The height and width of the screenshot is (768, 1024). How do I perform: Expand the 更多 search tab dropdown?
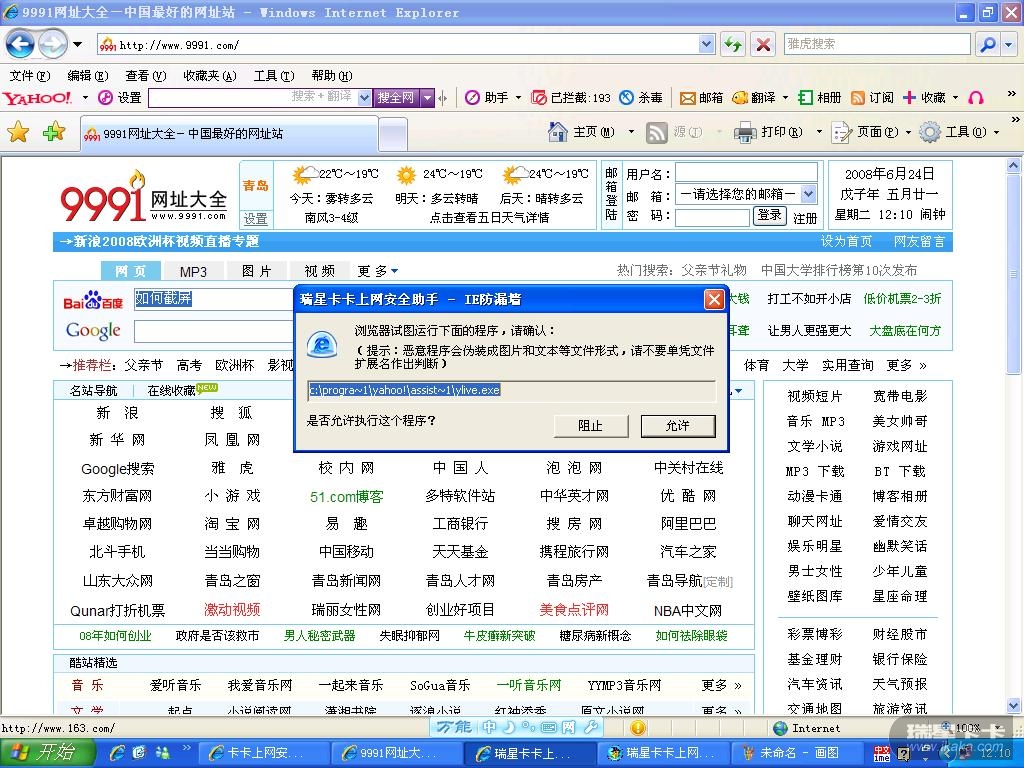click(394, 271)
